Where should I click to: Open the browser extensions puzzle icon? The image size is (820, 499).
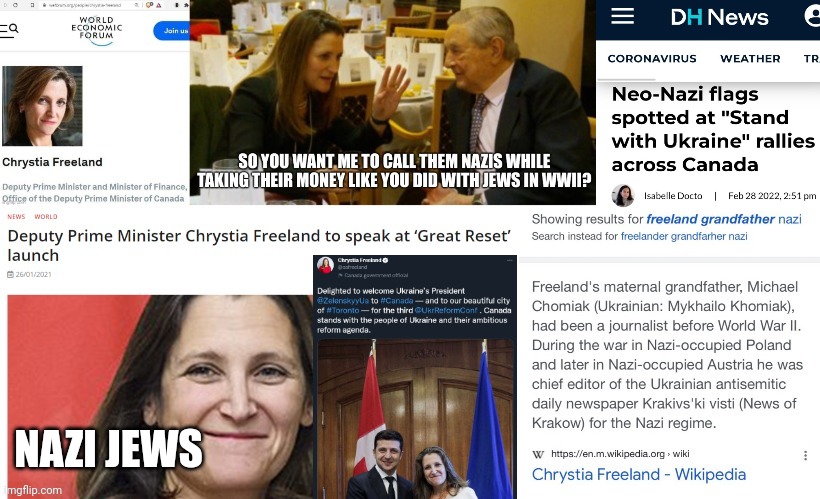click(186, 5)
